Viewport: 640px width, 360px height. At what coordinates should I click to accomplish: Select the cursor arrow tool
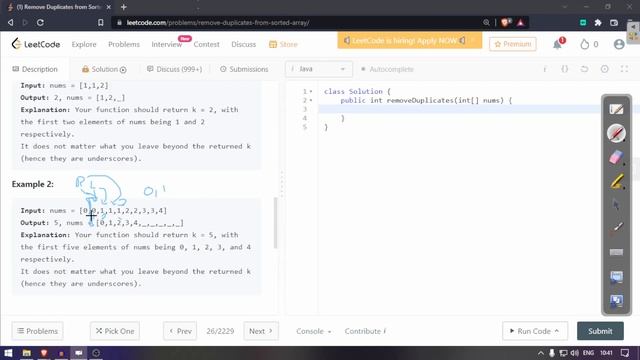pos(616,204)
